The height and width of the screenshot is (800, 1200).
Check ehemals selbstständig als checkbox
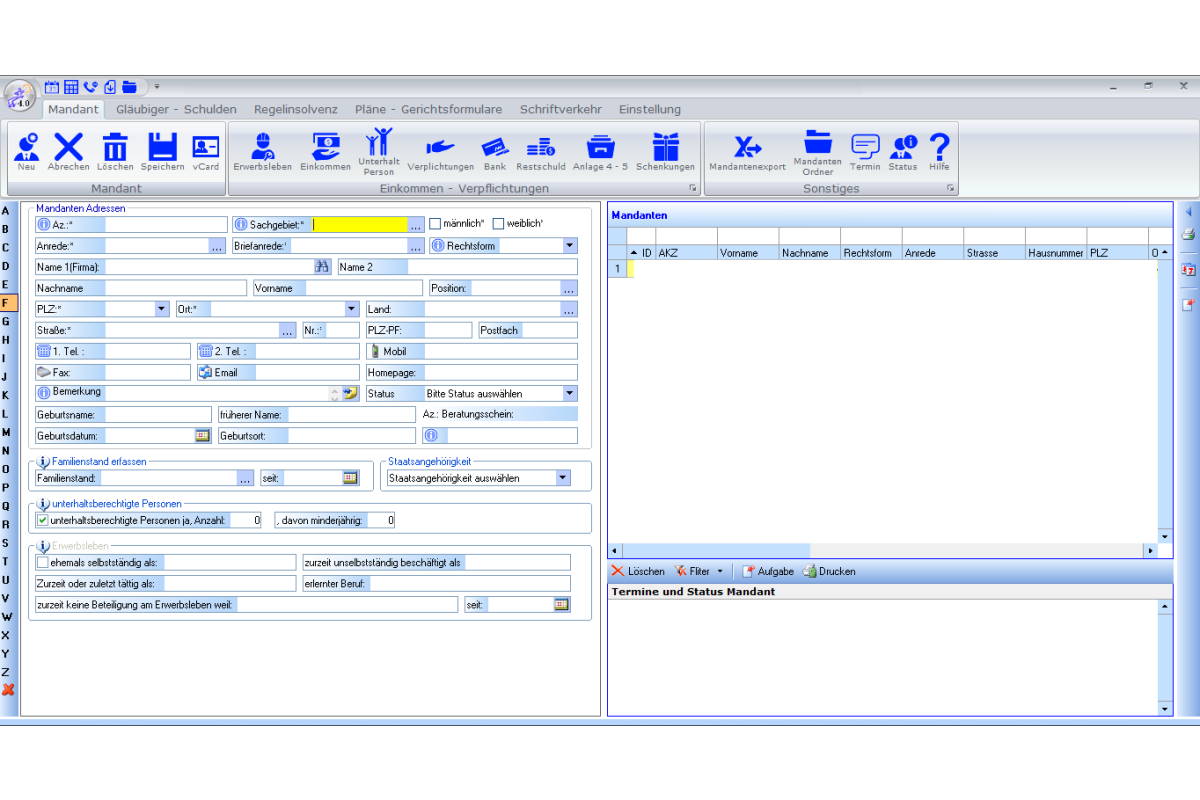42,562
